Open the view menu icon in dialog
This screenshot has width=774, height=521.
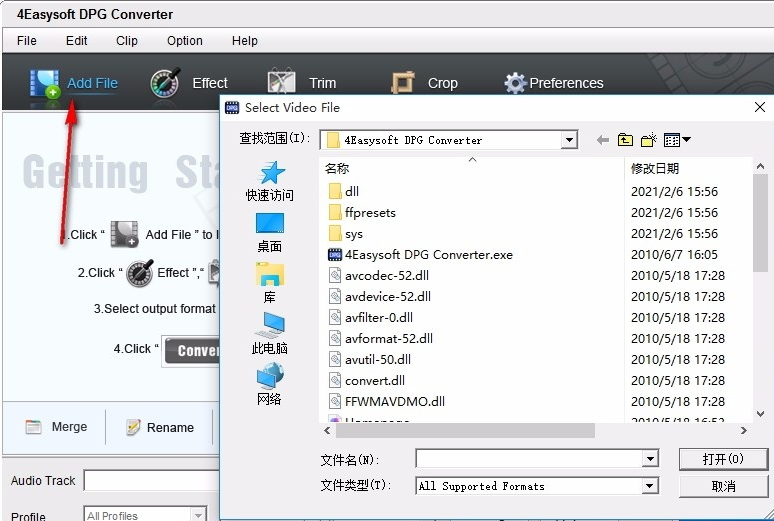point(677,140)
